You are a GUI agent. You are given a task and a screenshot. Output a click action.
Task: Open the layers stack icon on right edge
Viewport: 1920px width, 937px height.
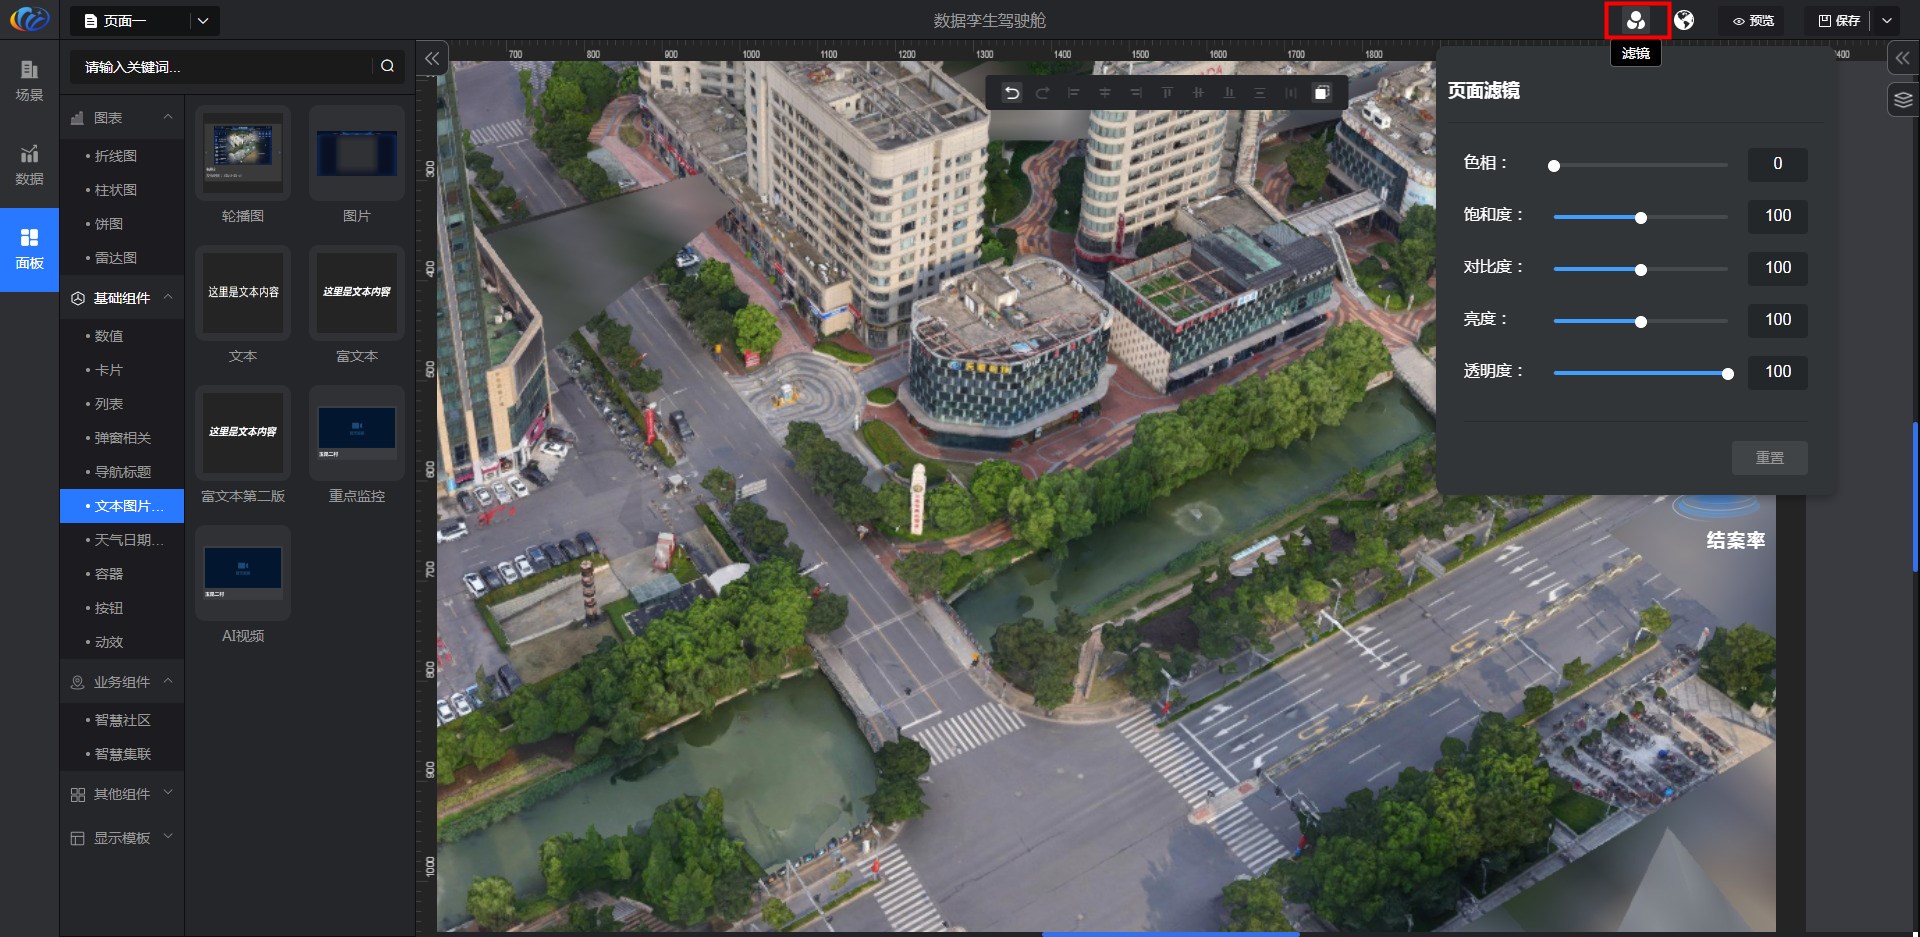point(1903,100)
